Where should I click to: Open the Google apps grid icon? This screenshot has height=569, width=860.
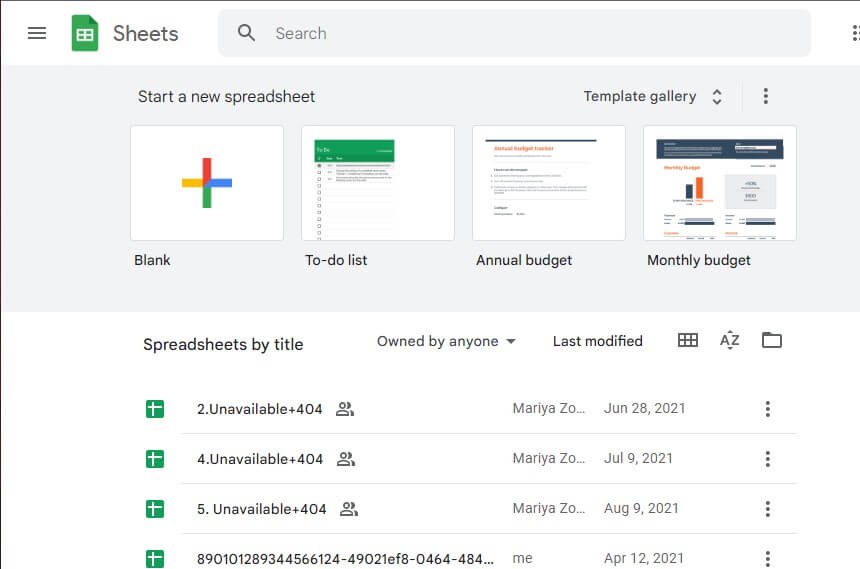click(856, 33)
